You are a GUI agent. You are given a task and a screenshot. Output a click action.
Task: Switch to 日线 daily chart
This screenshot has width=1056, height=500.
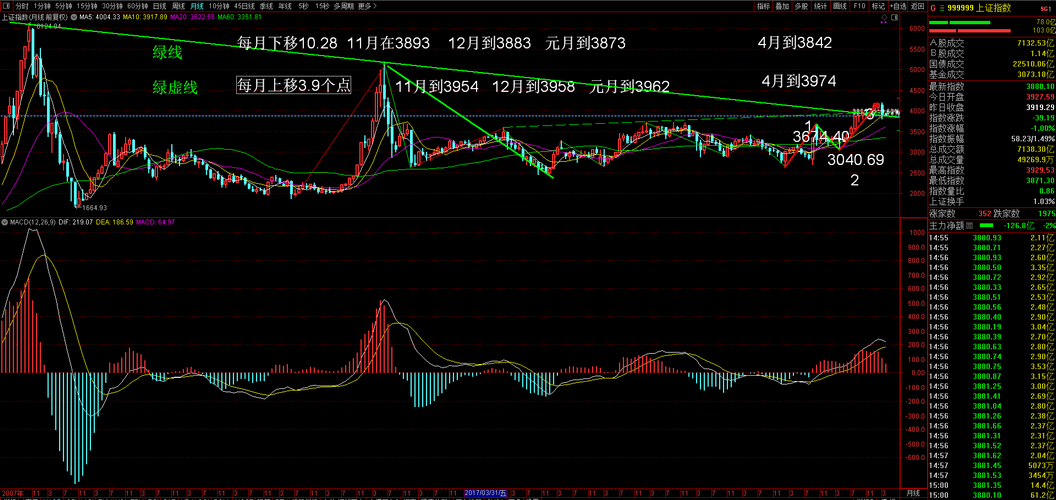click(x=160, y=6)
